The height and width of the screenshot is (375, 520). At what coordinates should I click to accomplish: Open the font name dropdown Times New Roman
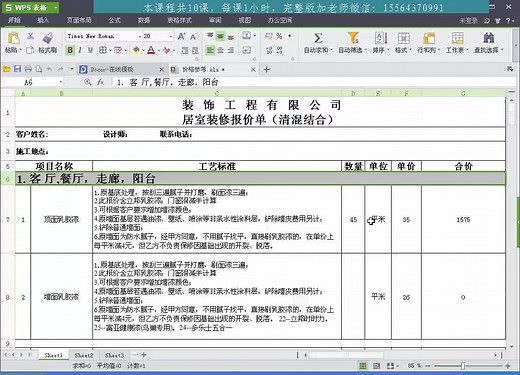coord(139,36)
